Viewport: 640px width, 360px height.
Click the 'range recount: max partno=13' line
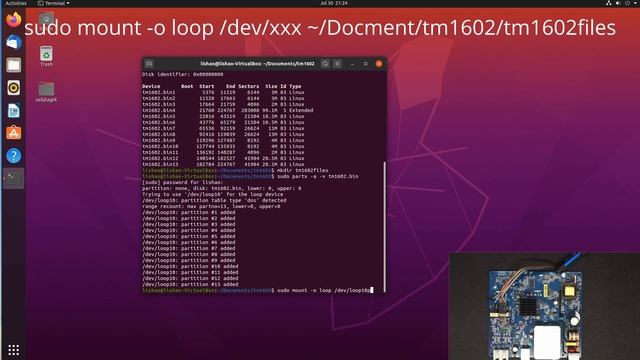point(211,206)
